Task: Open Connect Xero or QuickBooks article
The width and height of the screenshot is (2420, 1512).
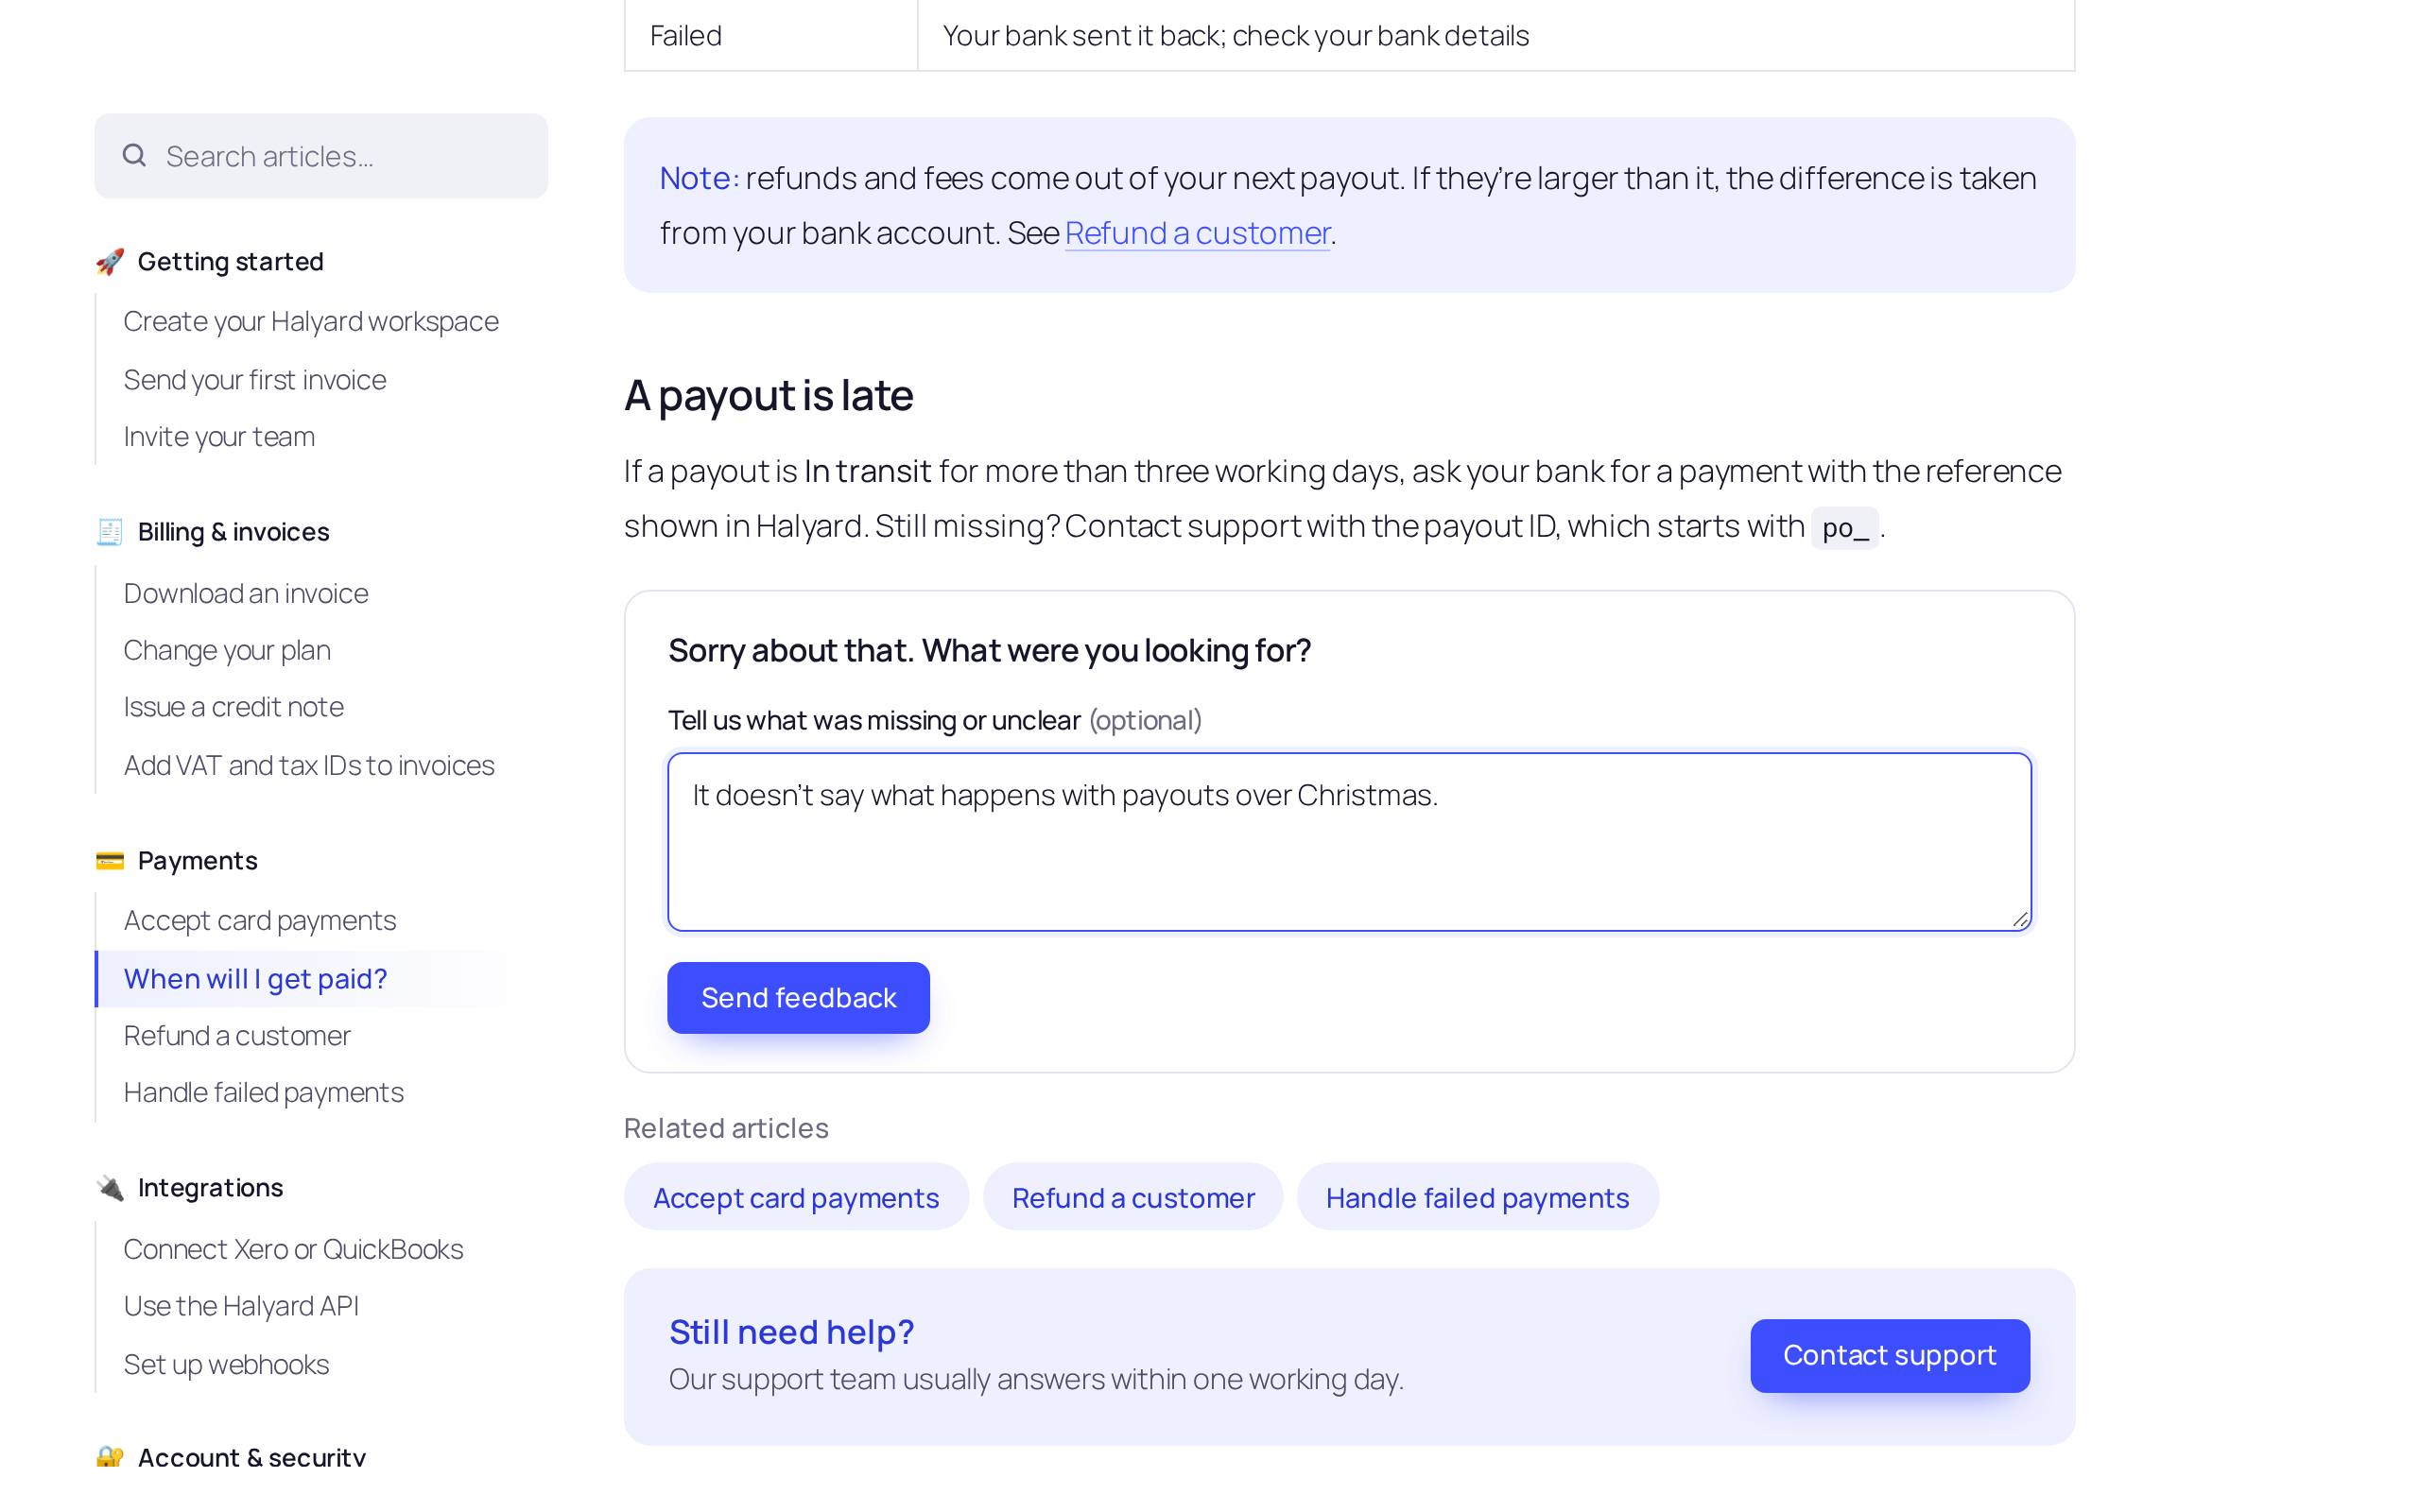Action: (x=294, y=1249)
